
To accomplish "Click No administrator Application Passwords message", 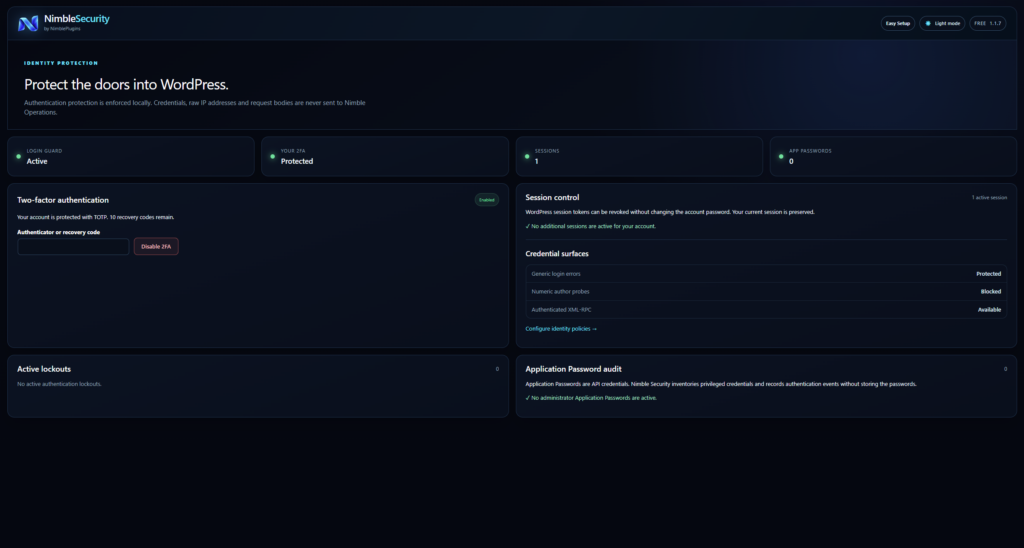I will [x=591, y=398].
